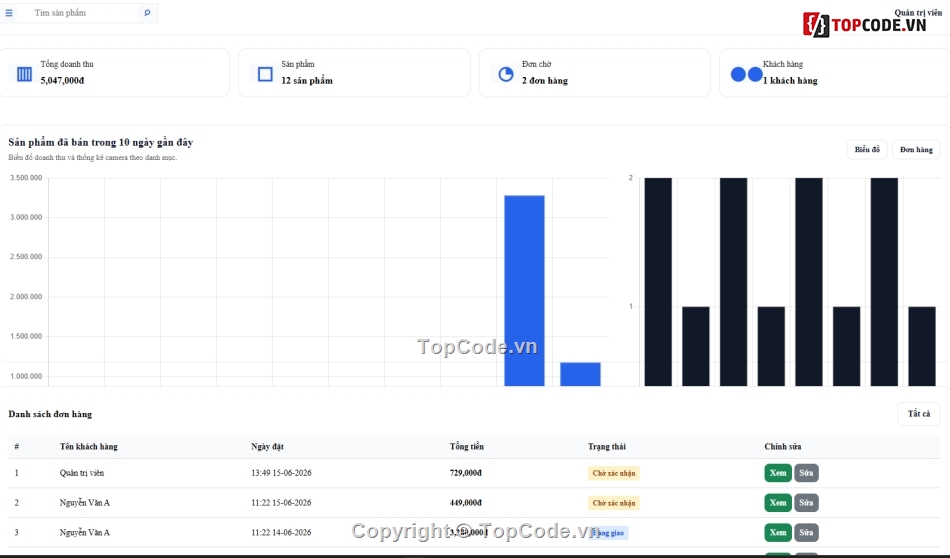950x558 pixels.
Task: Click the 'Đang giao' status badge
Action: pyautogui.click(x=608, y=533)
